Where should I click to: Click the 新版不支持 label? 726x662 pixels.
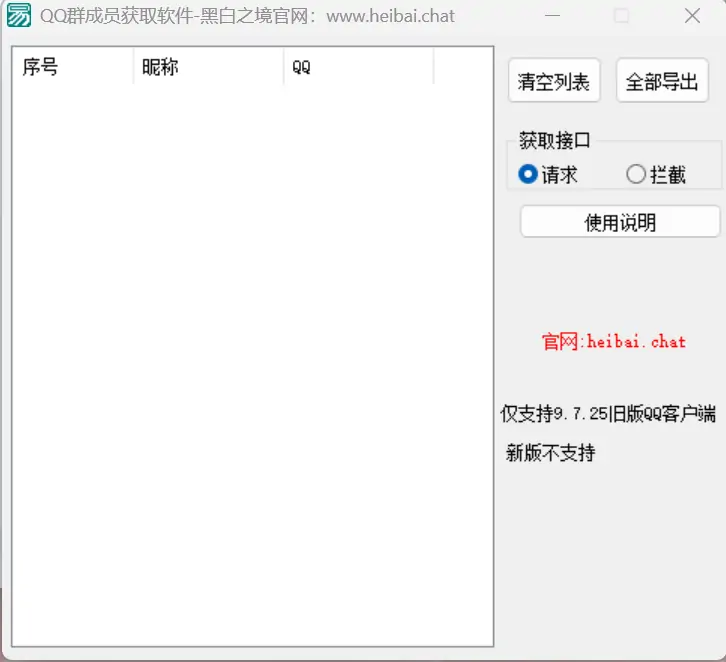point(551,453)
